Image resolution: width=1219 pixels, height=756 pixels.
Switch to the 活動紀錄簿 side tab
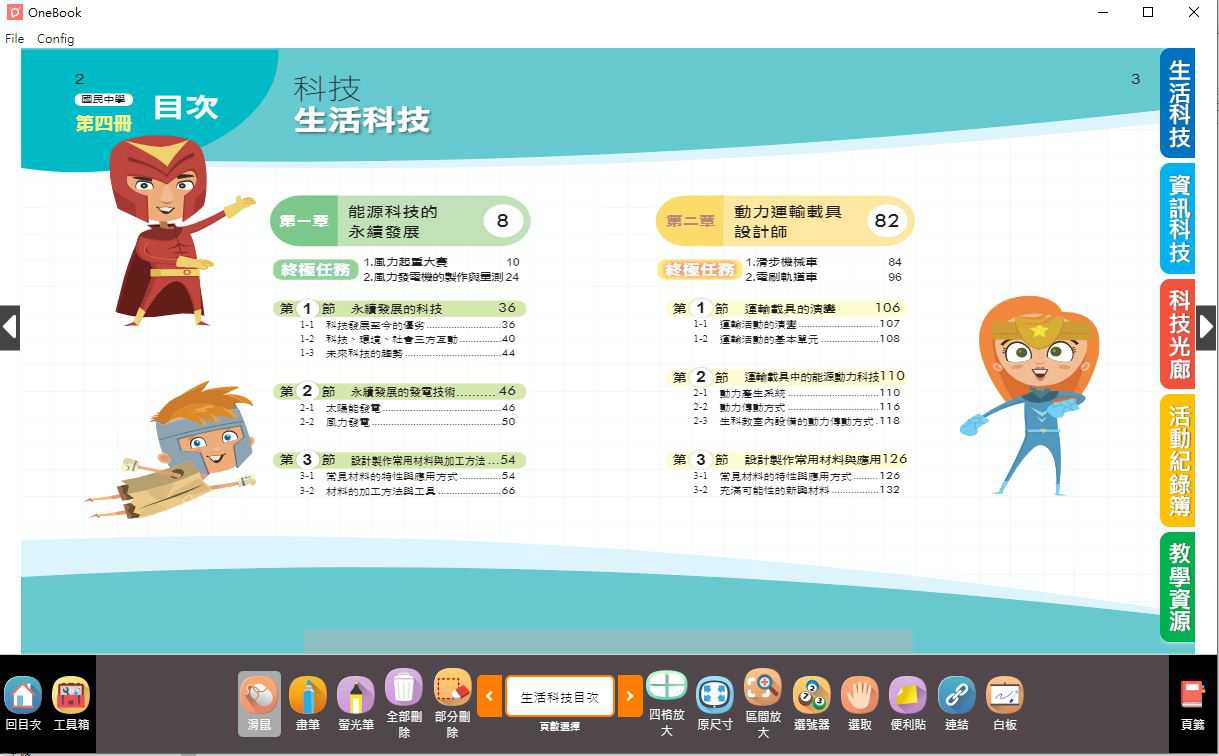(1179, 460)
